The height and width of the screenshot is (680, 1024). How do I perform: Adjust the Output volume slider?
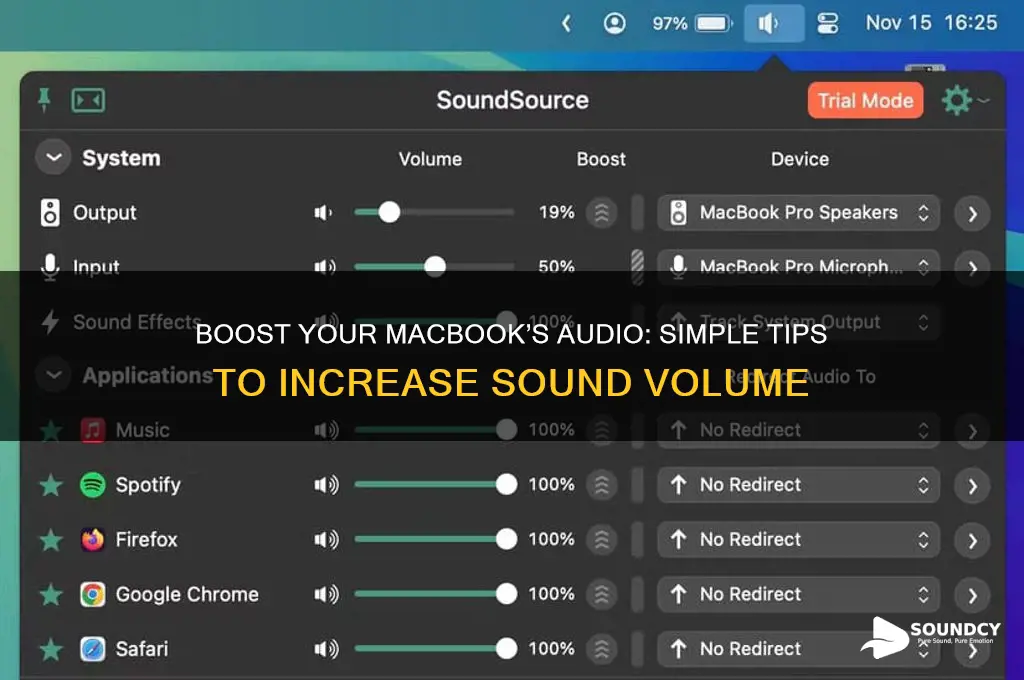click(434, 212)
